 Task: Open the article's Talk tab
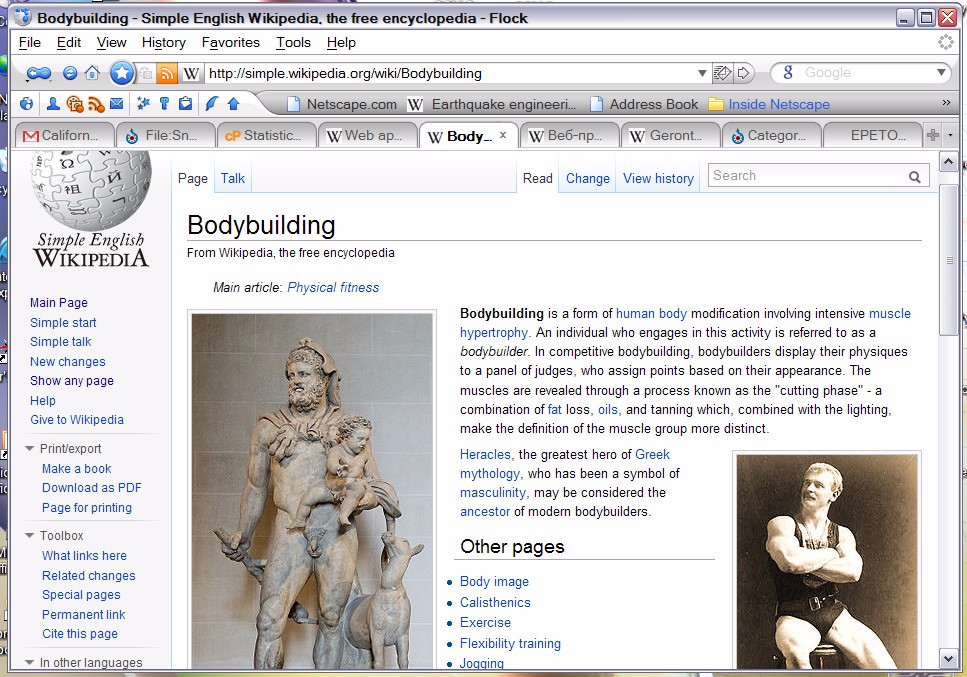click(232, 178)
